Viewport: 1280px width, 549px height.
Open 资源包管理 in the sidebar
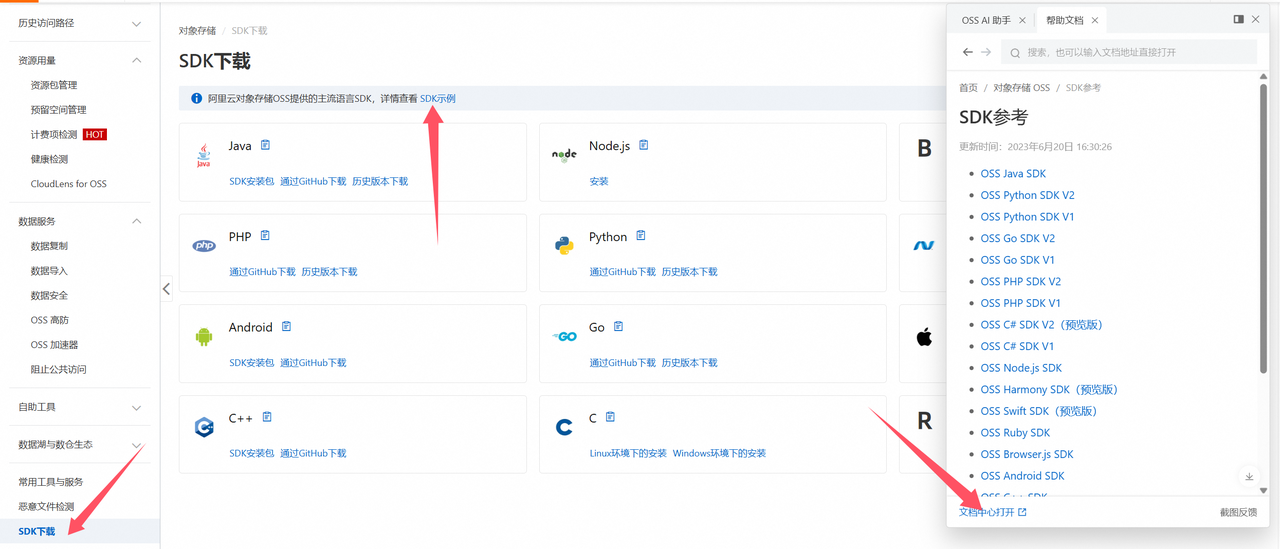tap(54, 85)
